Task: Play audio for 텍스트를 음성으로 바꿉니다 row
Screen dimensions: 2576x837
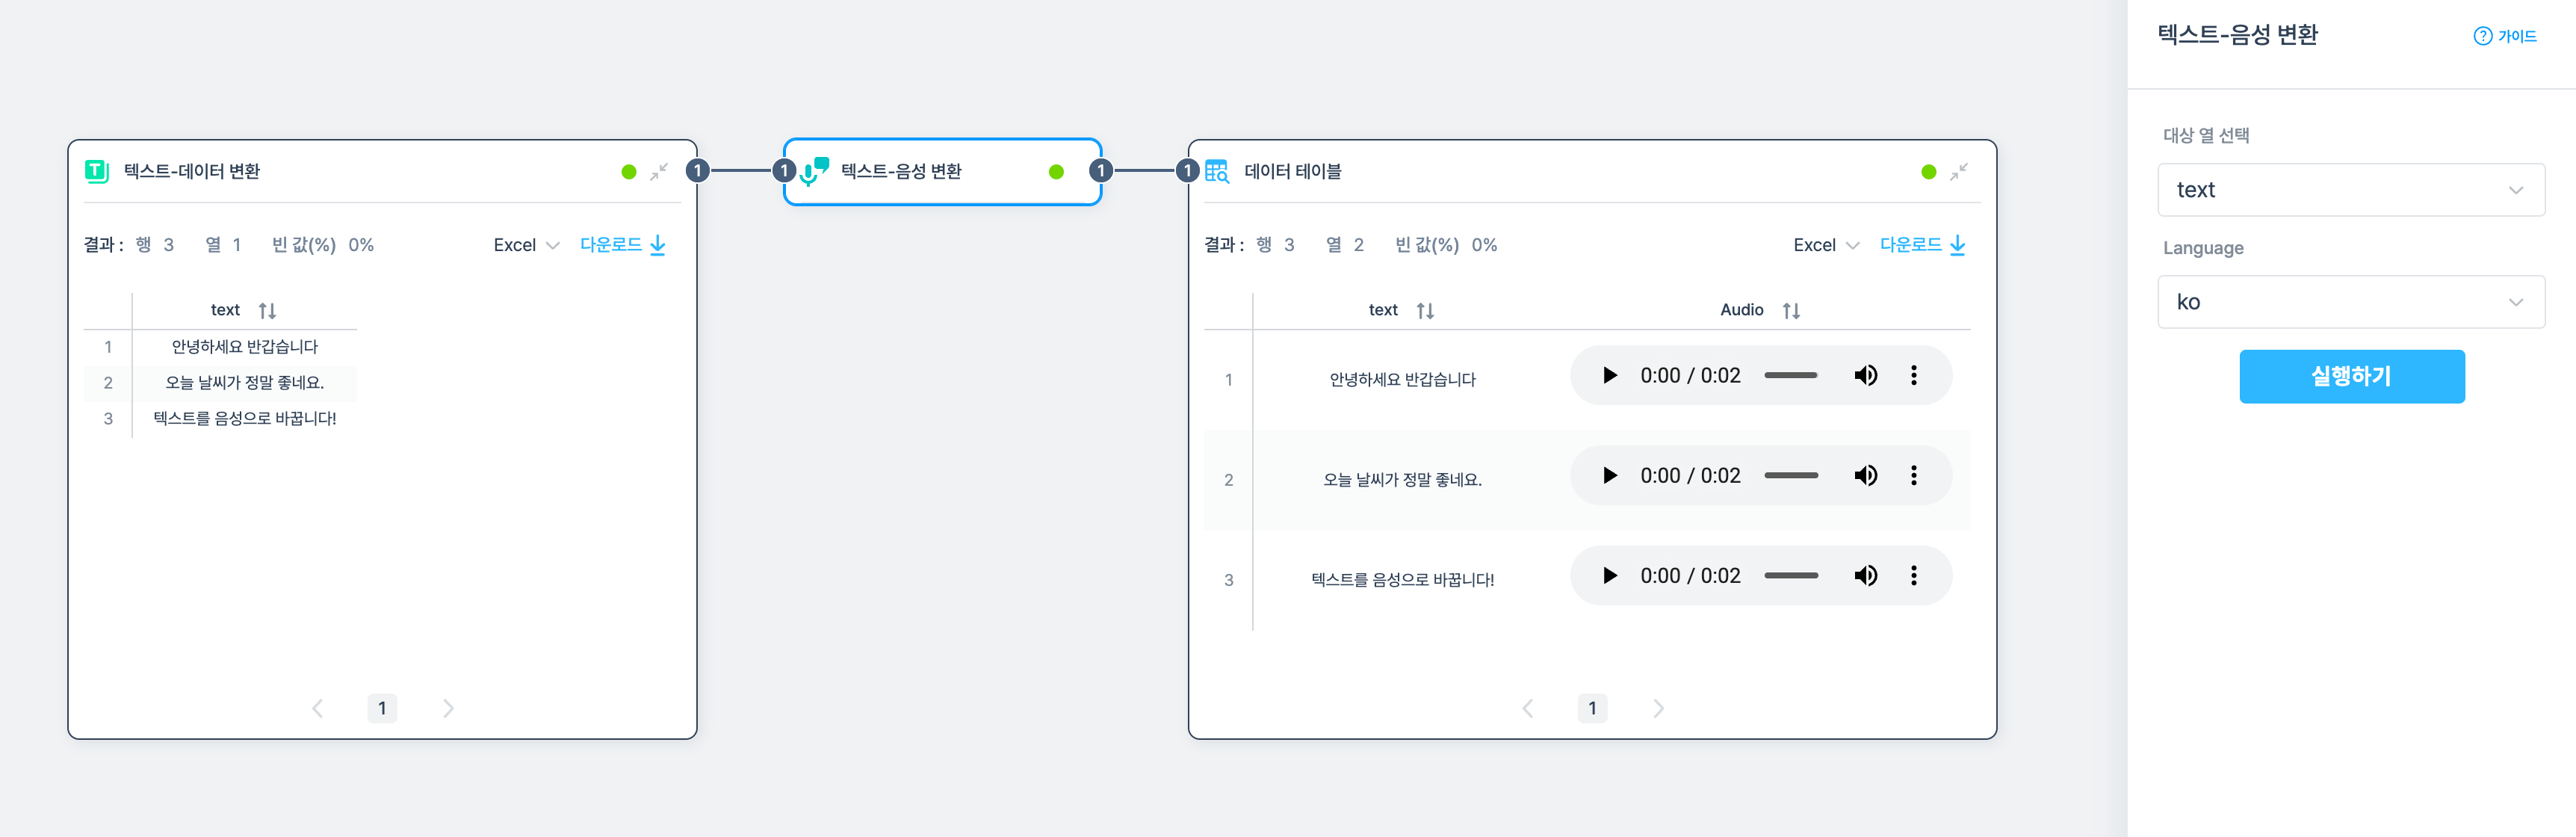Action: pyautogui.click(x=1609, y=575)
